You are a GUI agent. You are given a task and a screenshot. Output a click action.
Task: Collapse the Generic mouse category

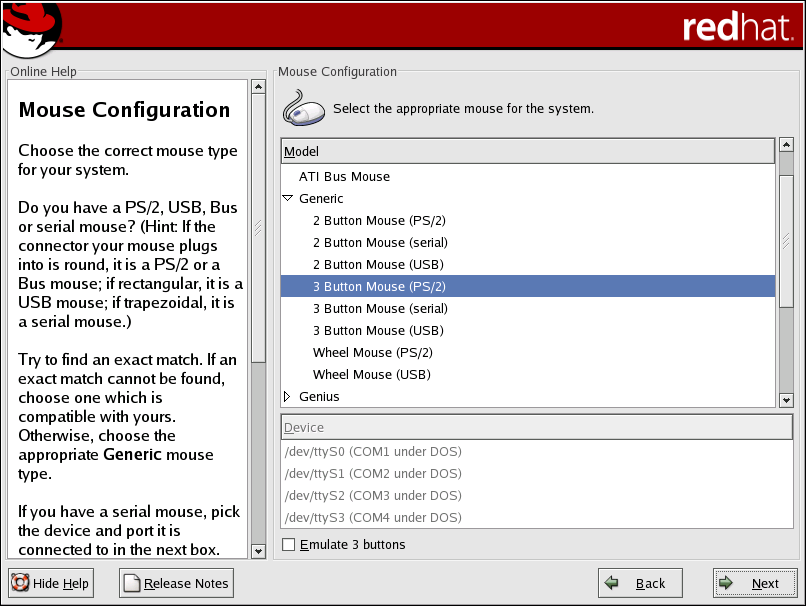(288, 199)
